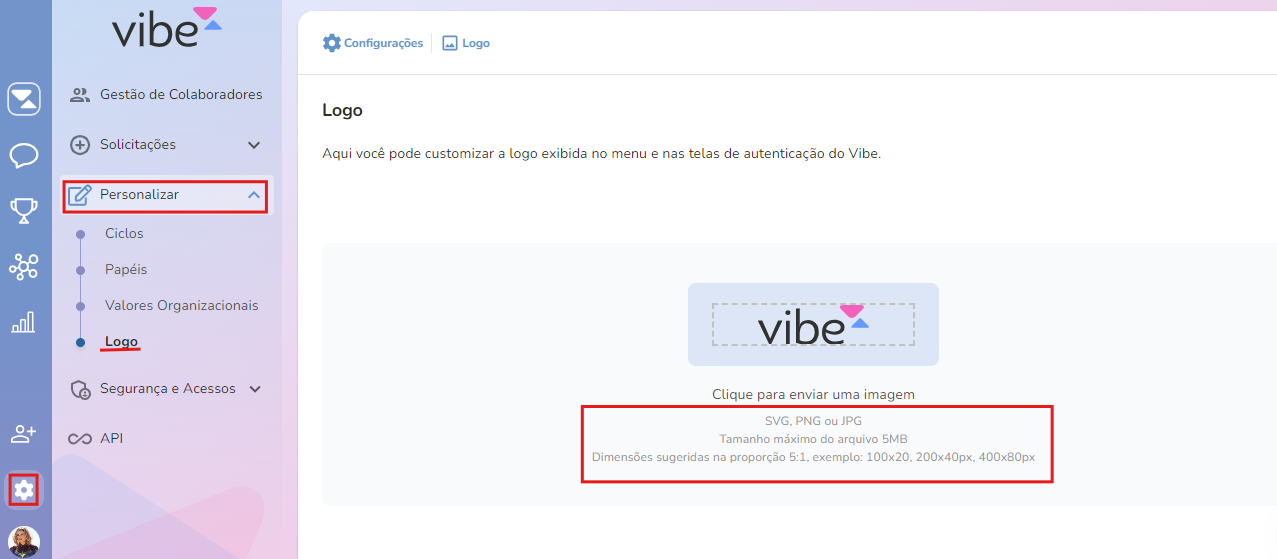1277x559 pixels.
Task: Open the Ciclos submenu item
Action: [x=124, y=233]
